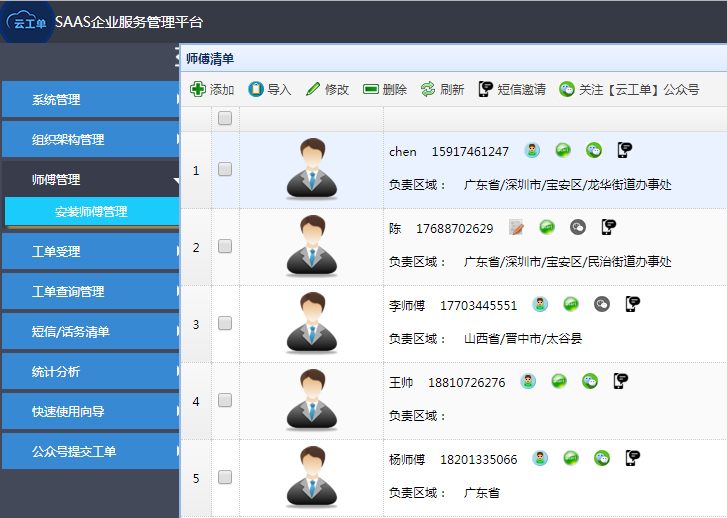The height and width of the screenshot is (518, 727).
Task: Click the notepad edit icon in 陈's row
Action: pyautogui.click(x=516, y=227)
